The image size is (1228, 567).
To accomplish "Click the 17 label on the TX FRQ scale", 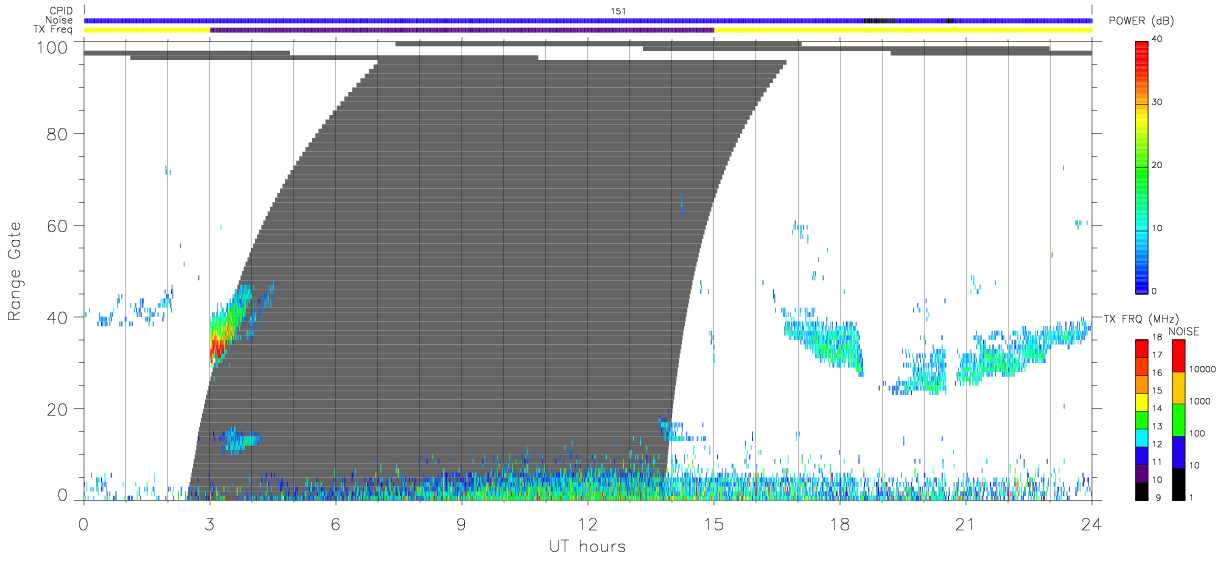I will [1158, 355].
